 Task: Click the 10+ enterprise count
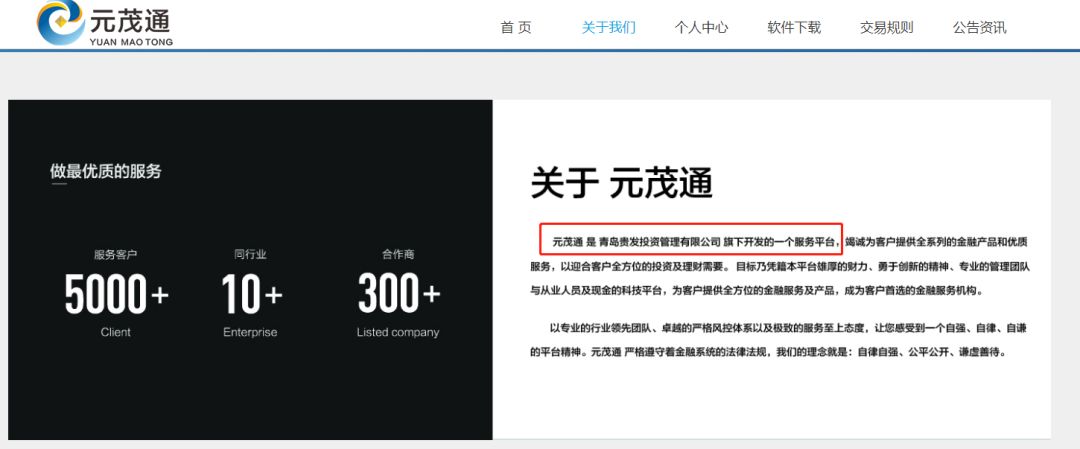[251, 294]
